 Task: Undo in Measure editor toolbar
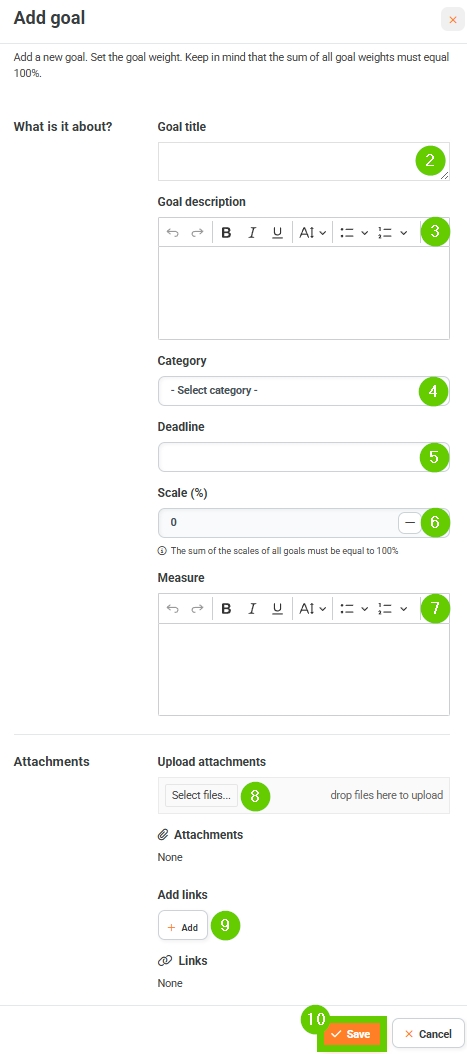coord(173,608)
